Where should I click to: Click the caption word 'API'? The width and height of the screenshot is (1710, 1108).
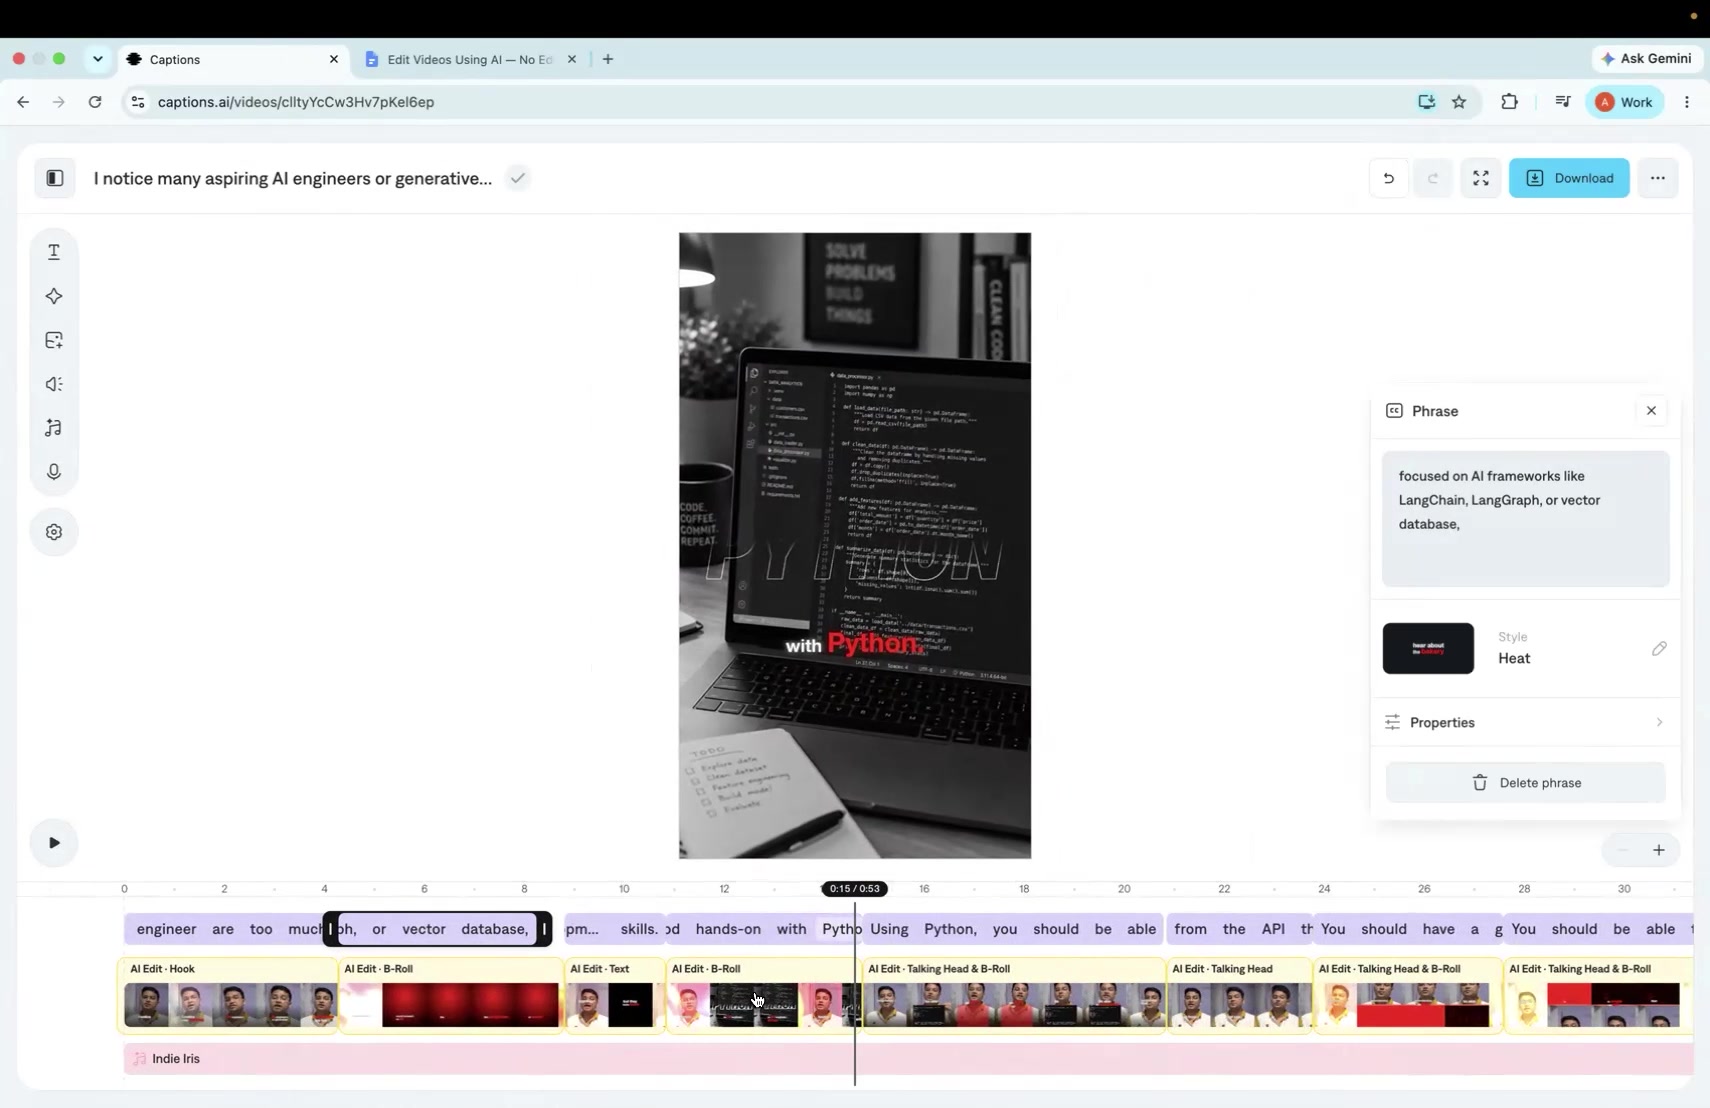(x=1273, y=929)
